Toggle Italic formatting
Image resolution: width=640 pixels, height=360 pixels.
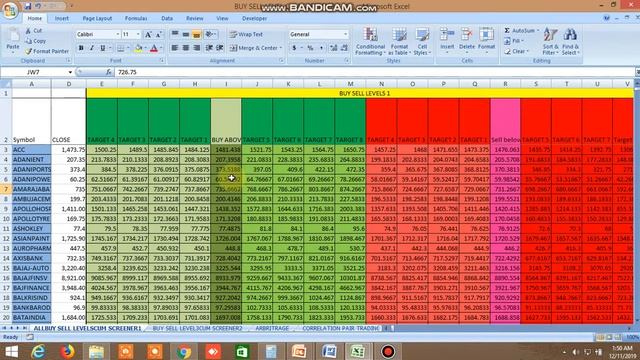click(92, 48)
